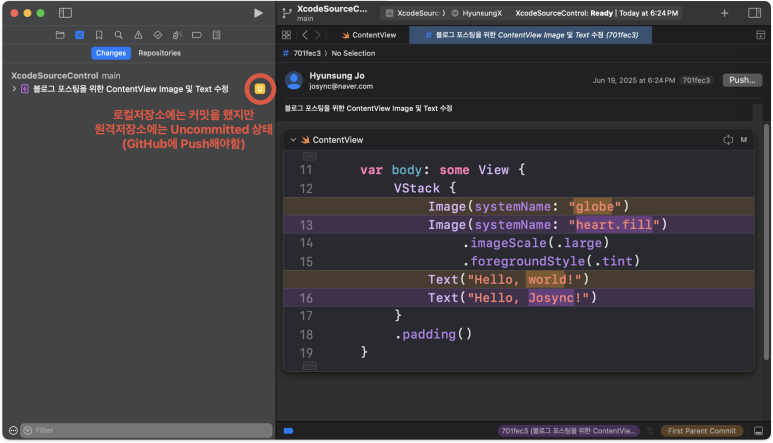The width and height of the screenshot is (773, 443).
Task: Click the added Text Hello Josync line 16
Action: (519, 298)
